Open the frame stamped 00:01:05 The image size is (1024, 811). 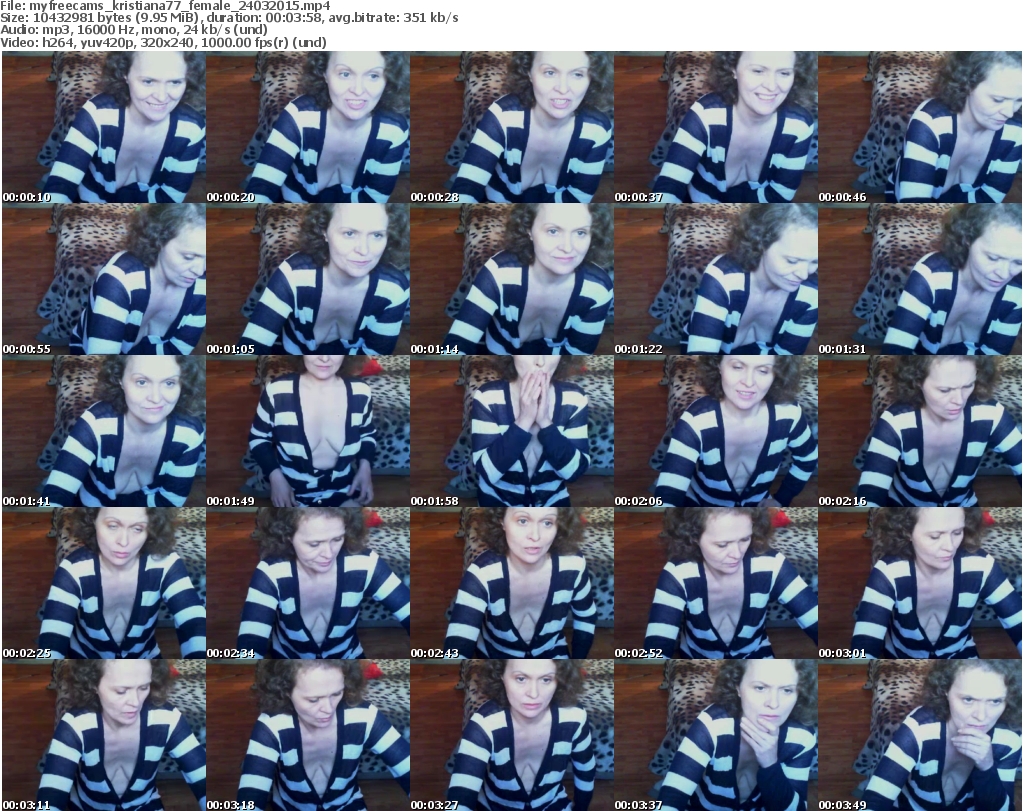pos(308,279)
